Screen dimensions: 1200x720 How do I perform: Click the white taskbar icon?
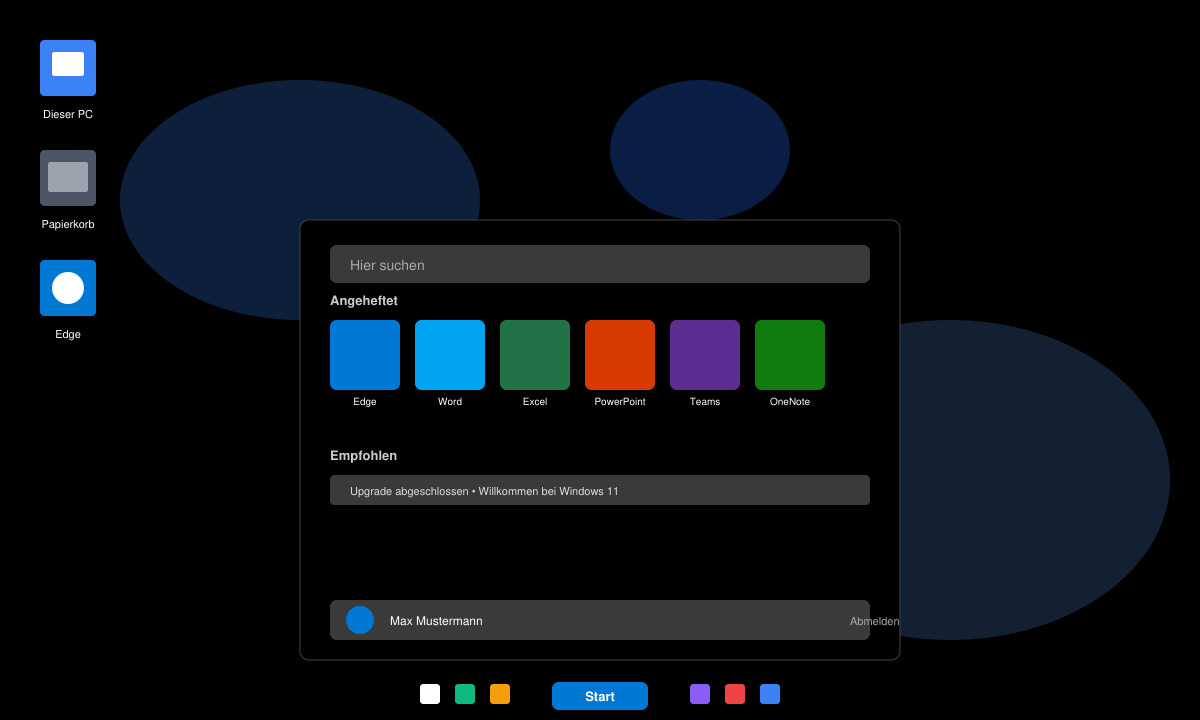point(430,694)
